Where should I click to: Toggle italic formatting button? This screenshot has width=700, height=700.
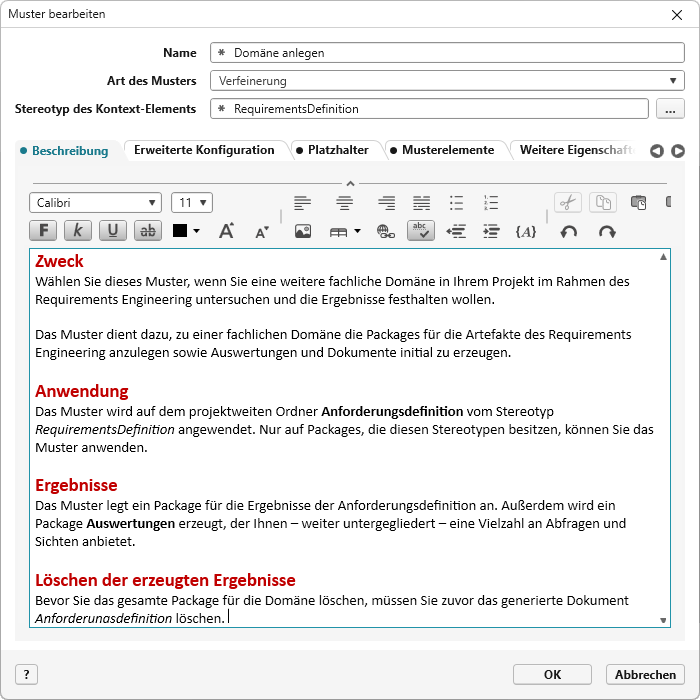point(78,230)
